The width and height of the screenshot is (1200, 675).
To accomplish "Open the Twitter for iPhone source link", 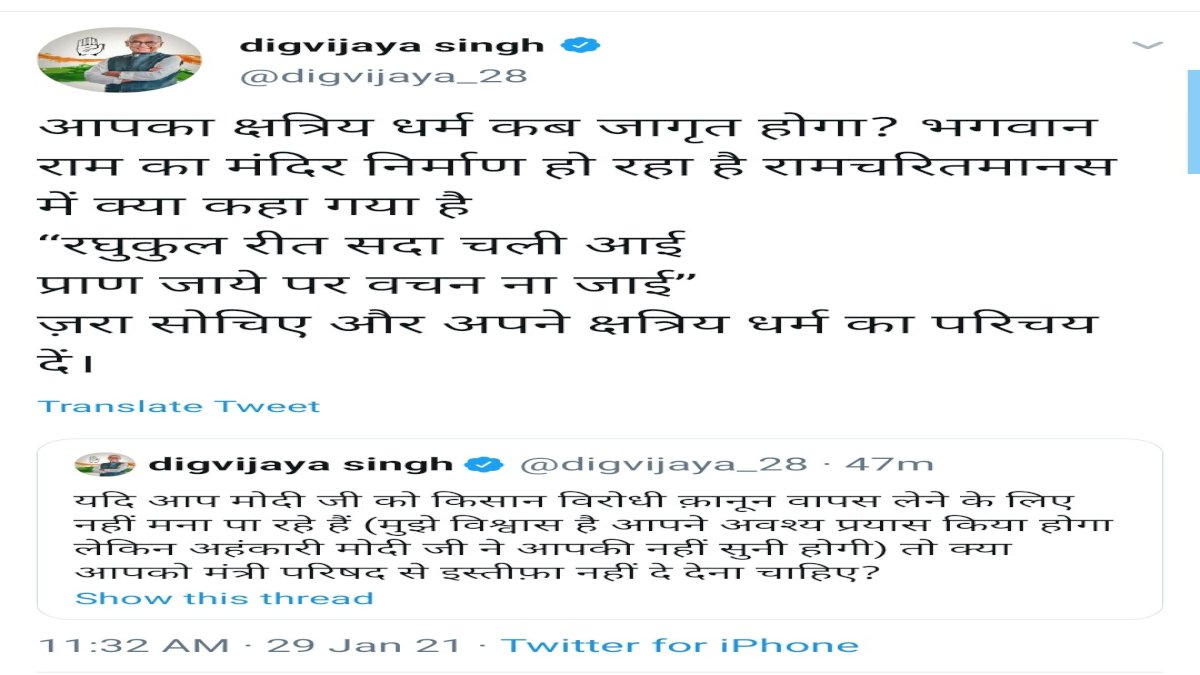I will coord(680,645).
